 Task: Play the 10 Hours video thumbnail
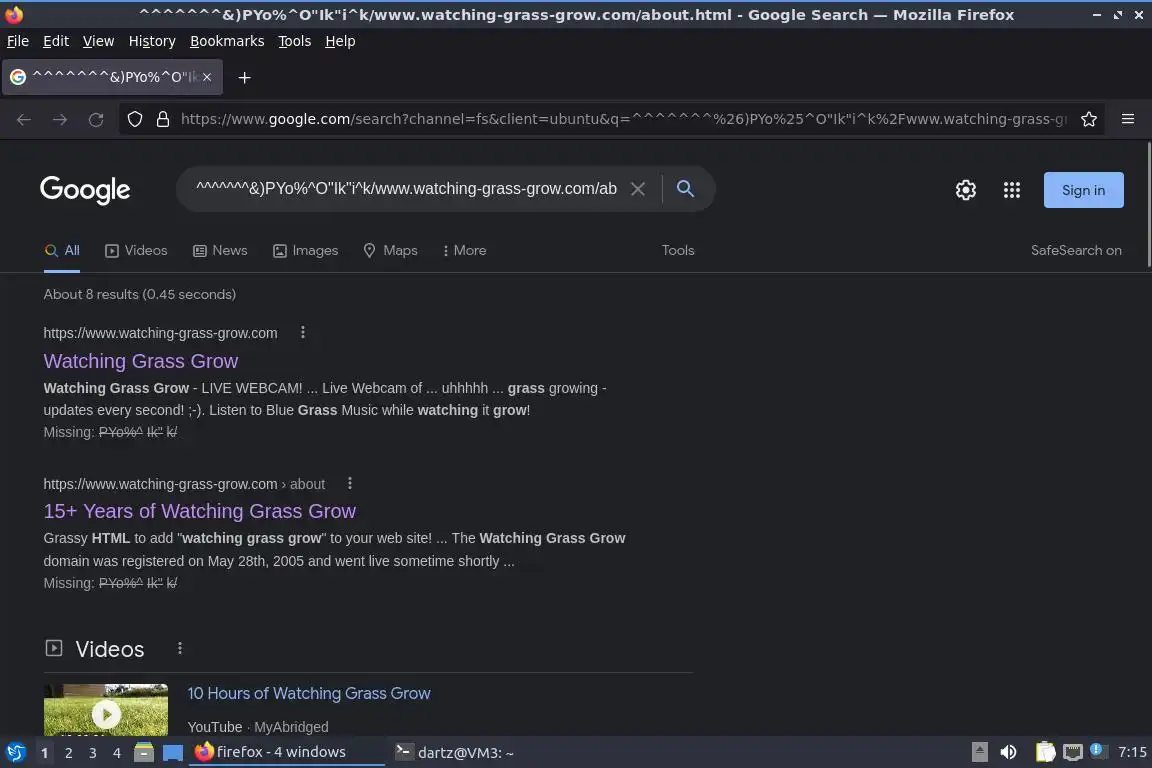tap(106, 710)
